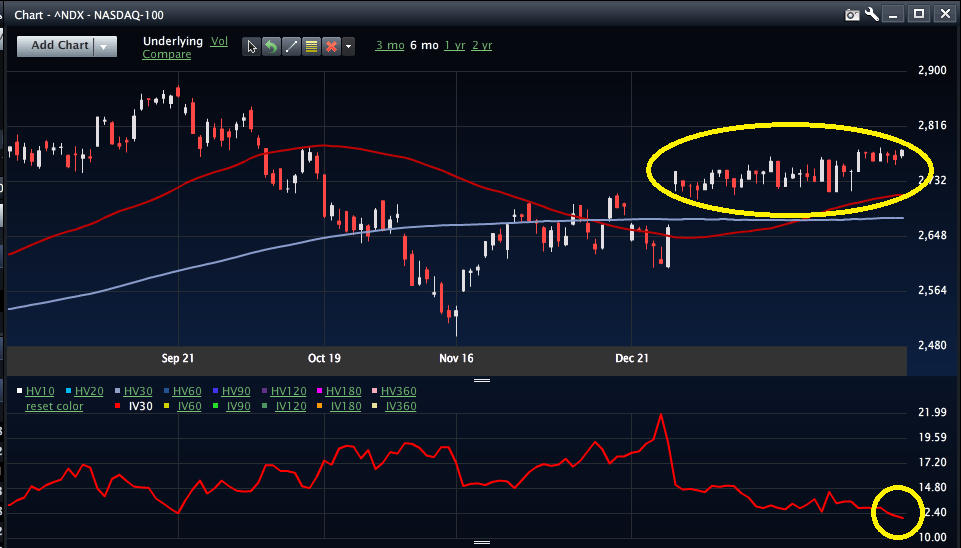Click the yellow horizontal lines tool
Viewport: 961px width, 548px height.
[311, 46]
